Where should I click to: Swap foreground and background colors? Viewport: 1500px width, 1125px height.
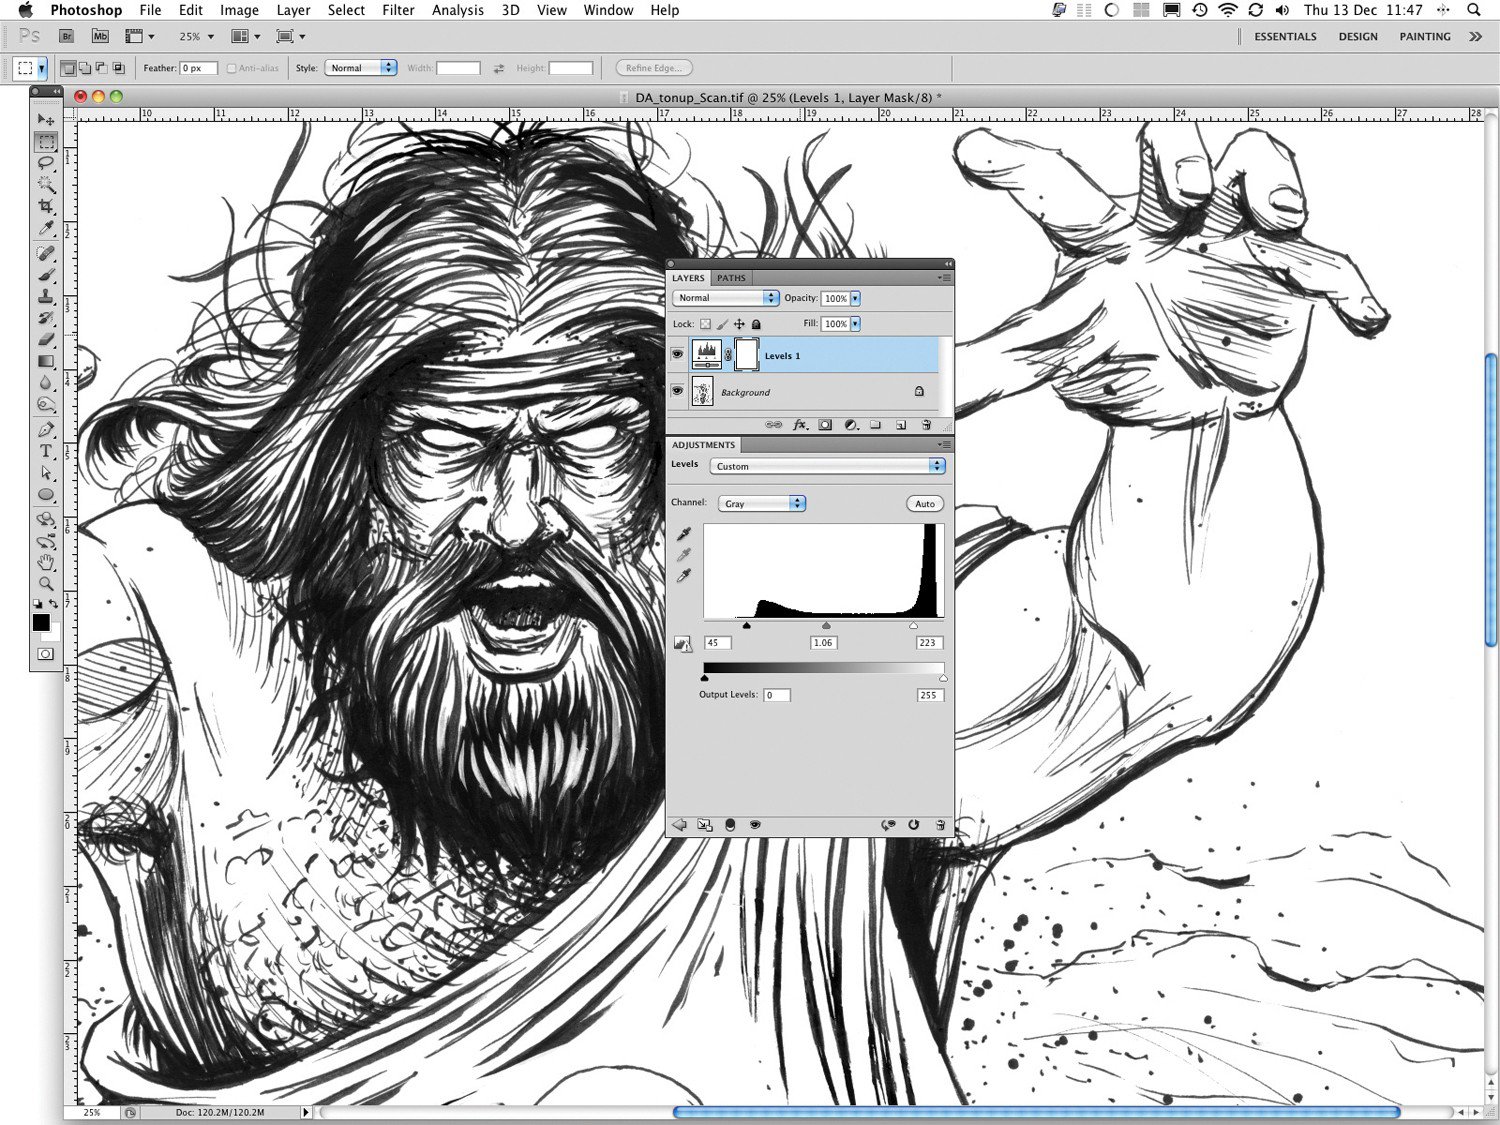[x=53, y=604]
